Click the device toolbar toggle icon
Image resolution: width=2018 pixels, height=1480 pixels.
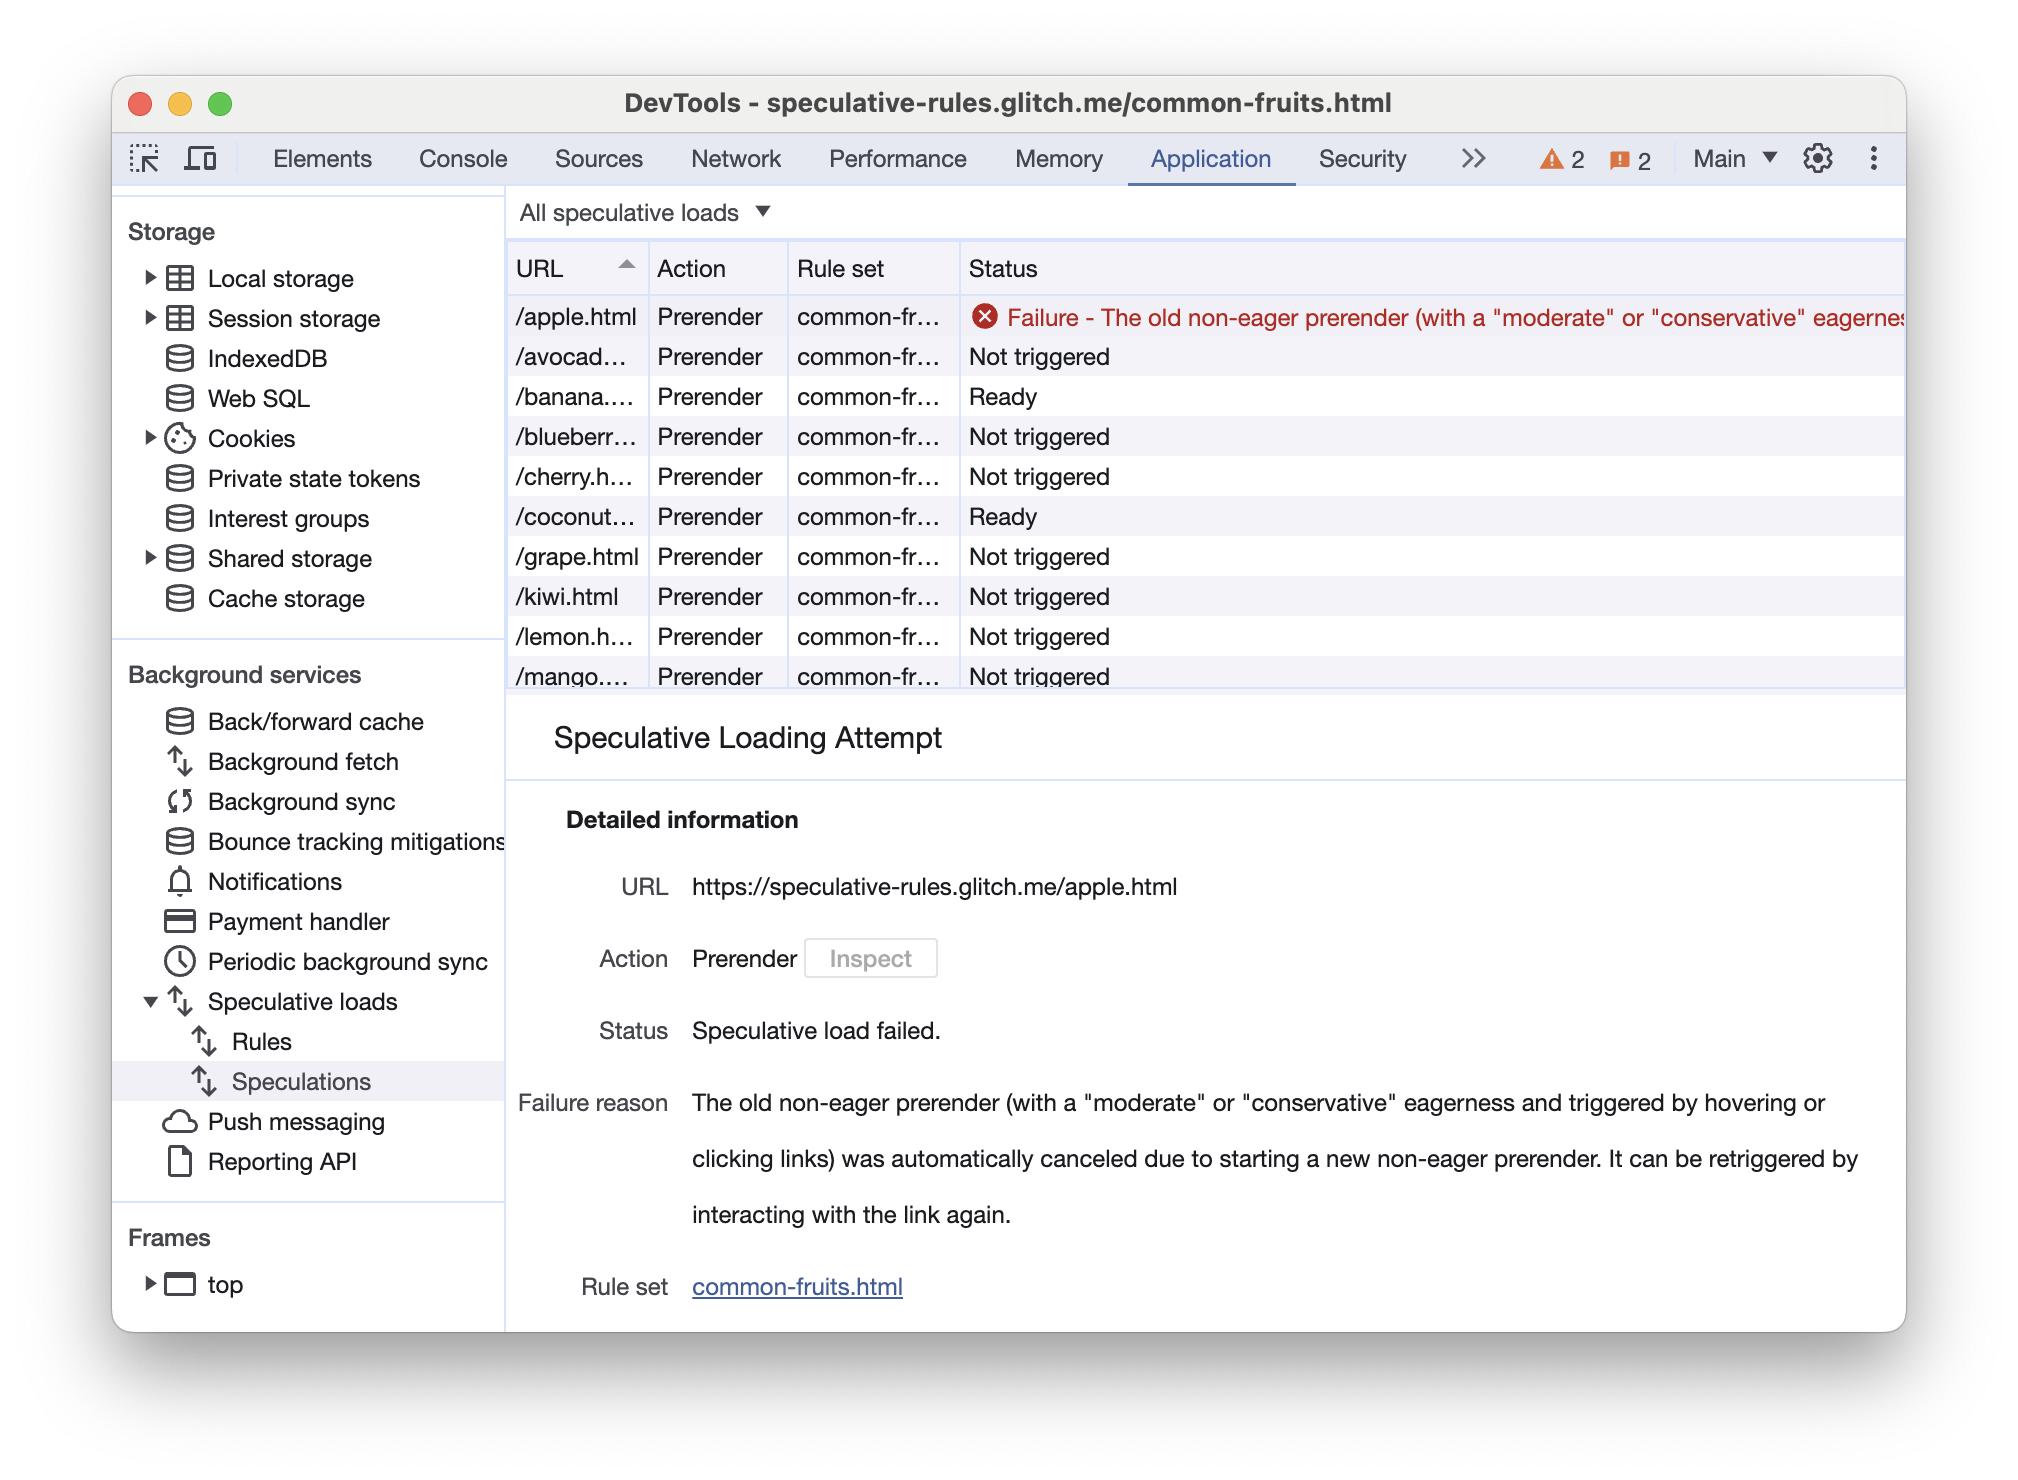[202, 158]
